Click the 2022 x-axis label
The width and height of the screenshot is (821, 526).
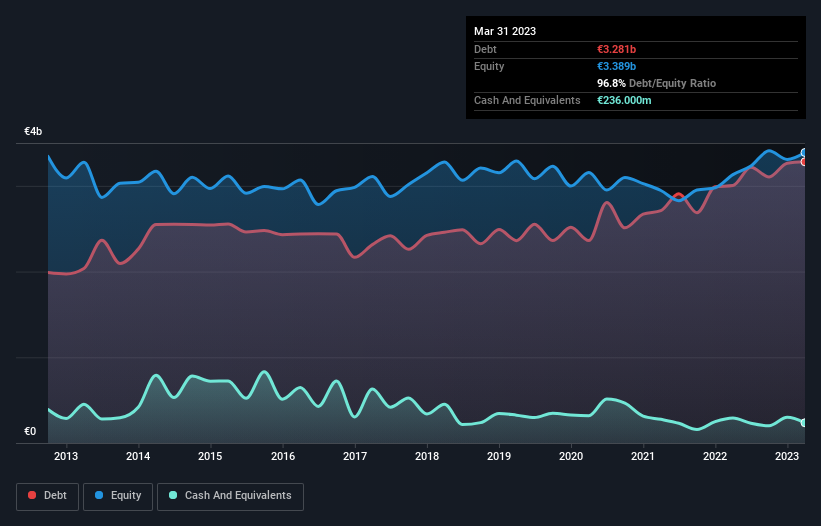(715, 456)
